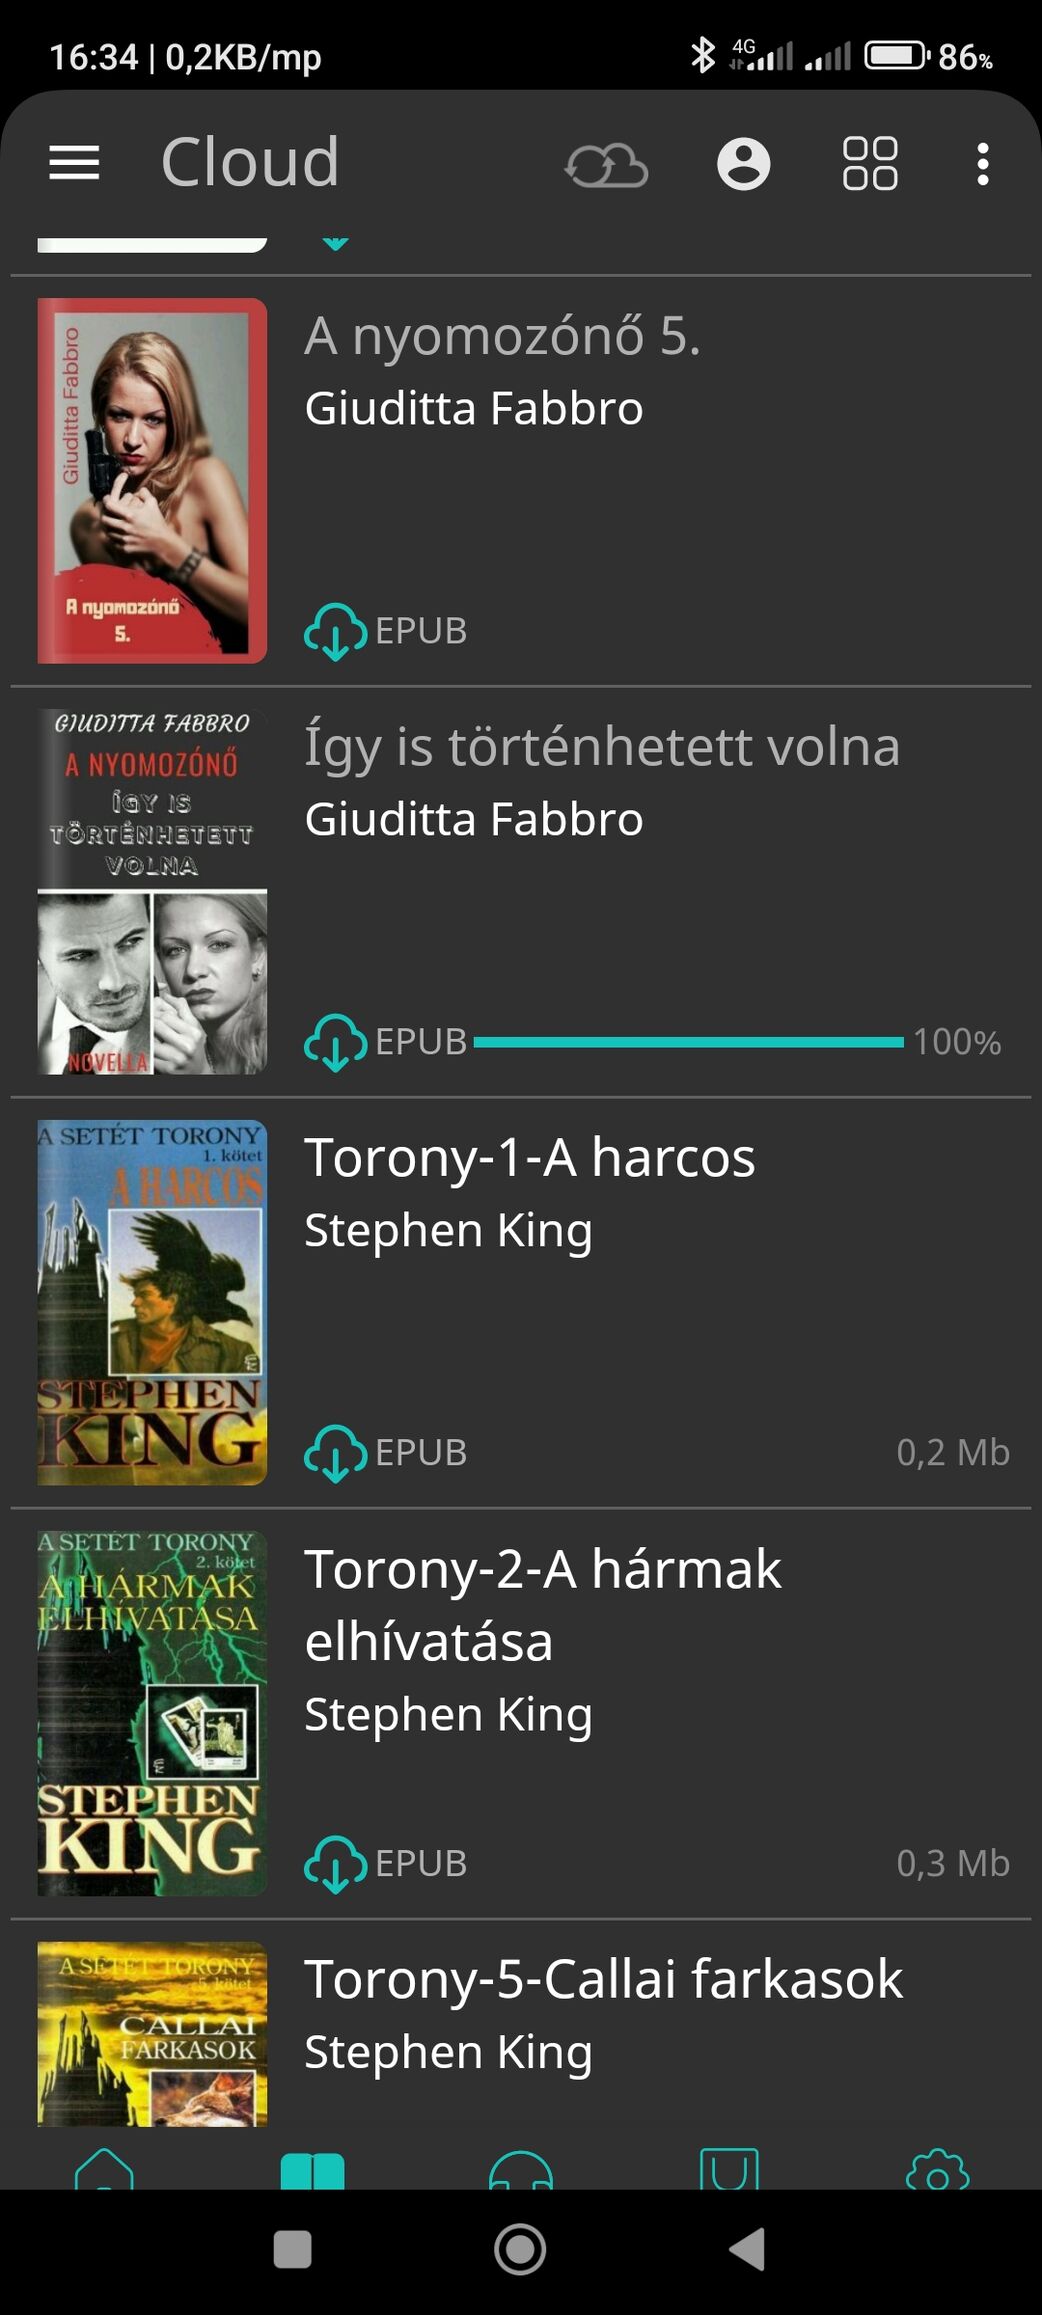The image size is (1042, 2315).
Task: Open the Torony-5-Callai farkasok title
Action: tap(603, 1979)
